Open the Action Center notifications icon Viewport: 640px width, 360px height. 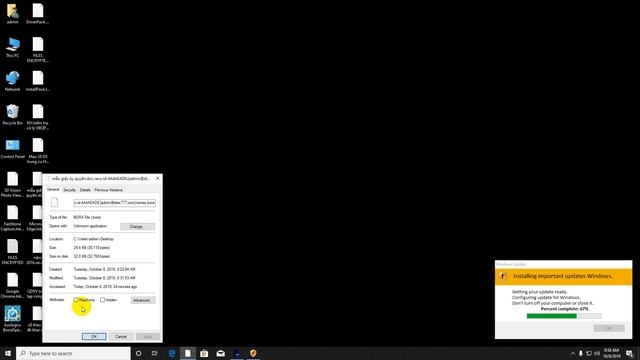click(630, 353)
